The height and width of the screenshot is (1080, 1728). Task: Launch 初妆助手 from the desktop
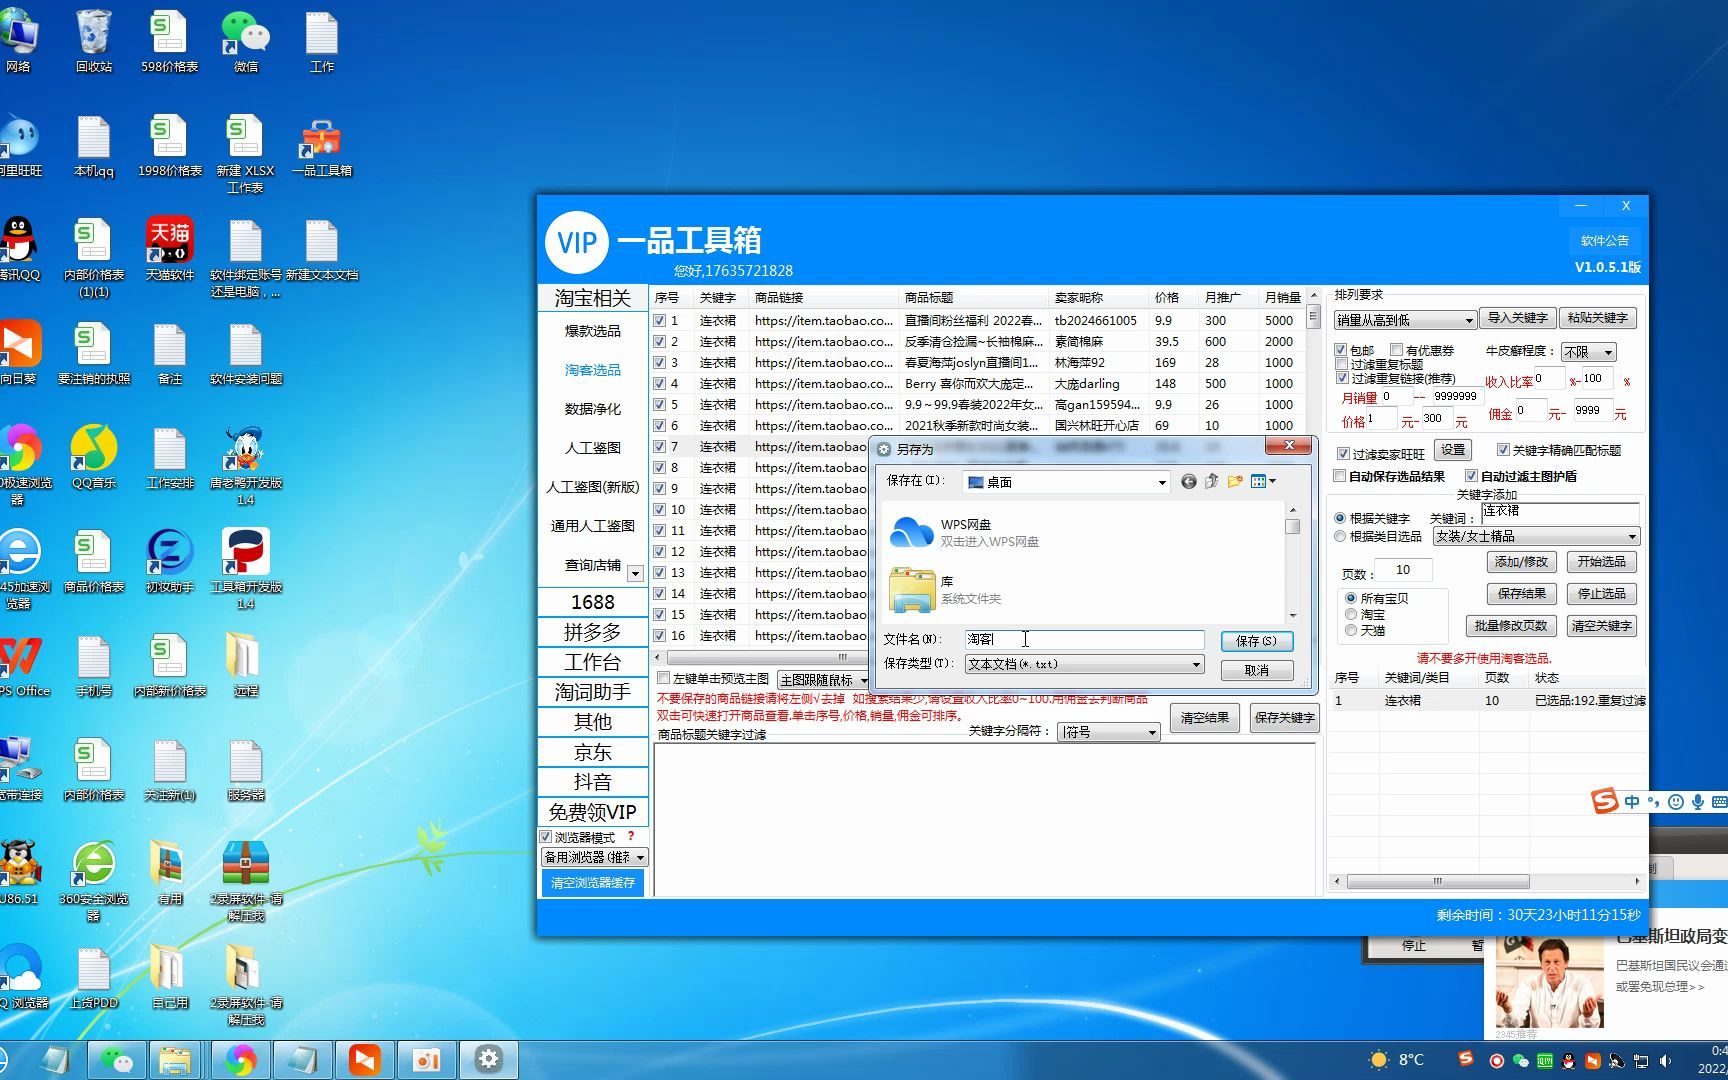pos(169,562)
